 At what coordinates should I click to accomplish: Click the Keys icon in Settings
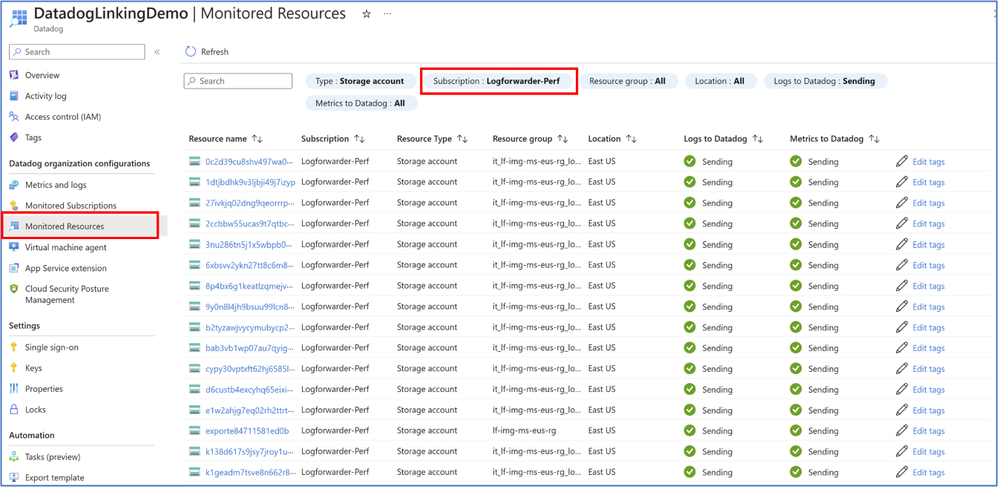[14, 368]
